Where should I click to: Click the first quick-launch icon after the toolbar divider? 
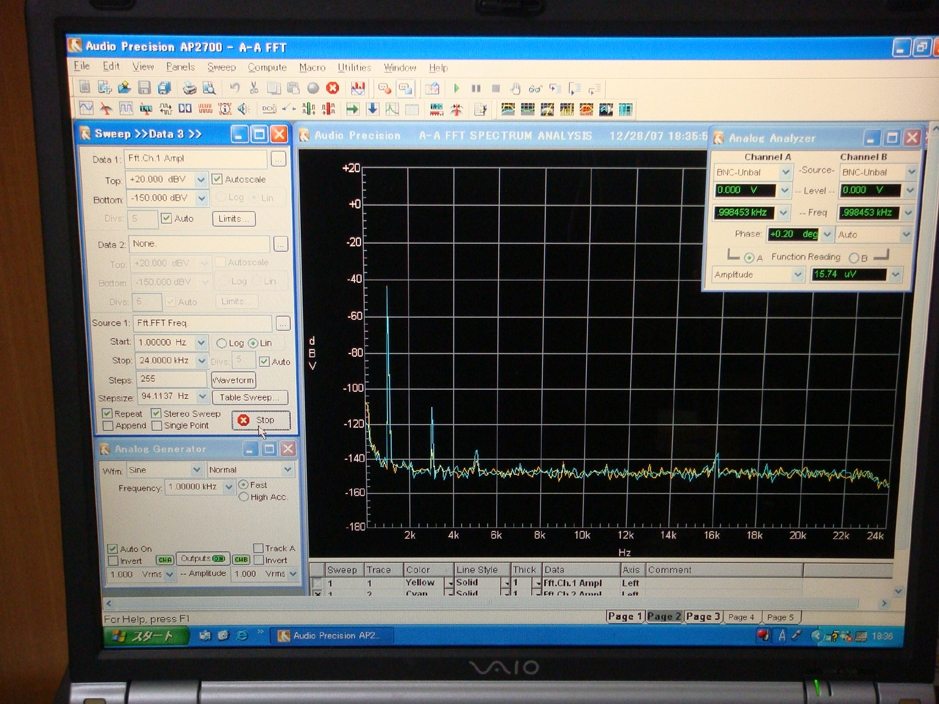tap(508, 109)
